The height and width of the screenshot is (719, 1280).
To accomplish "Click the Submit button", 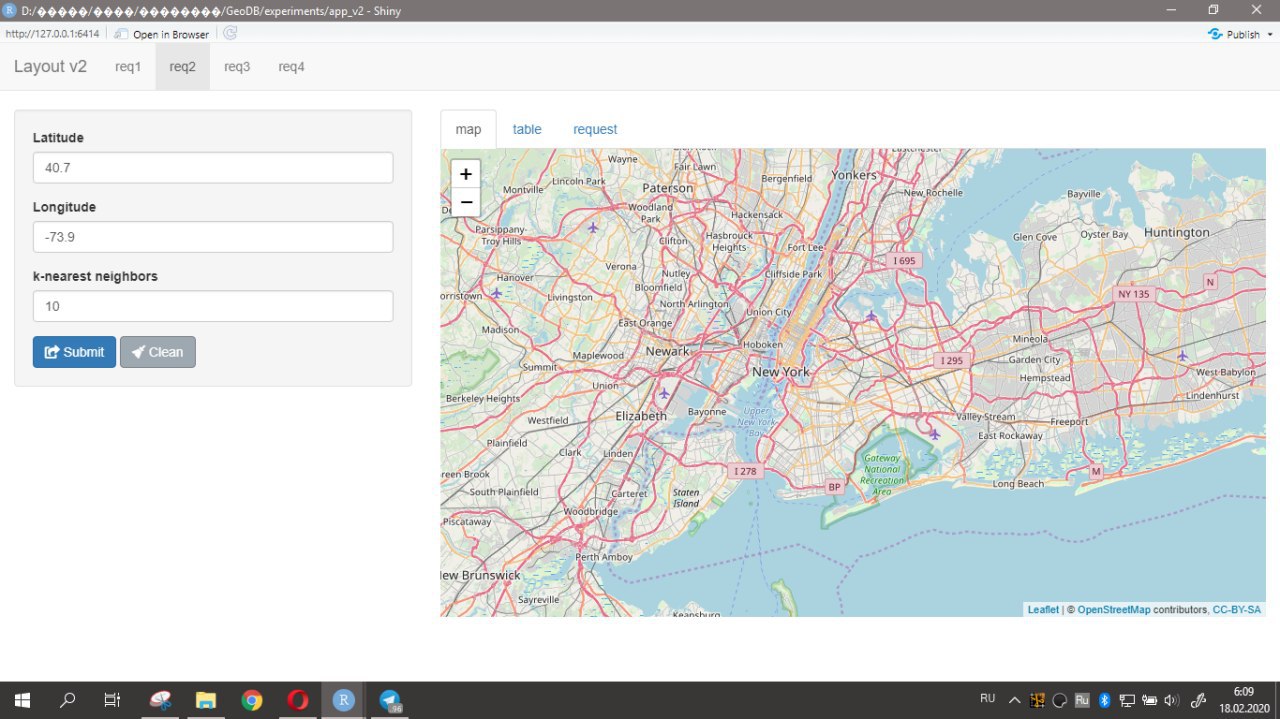I will click(x=74, y=352).
